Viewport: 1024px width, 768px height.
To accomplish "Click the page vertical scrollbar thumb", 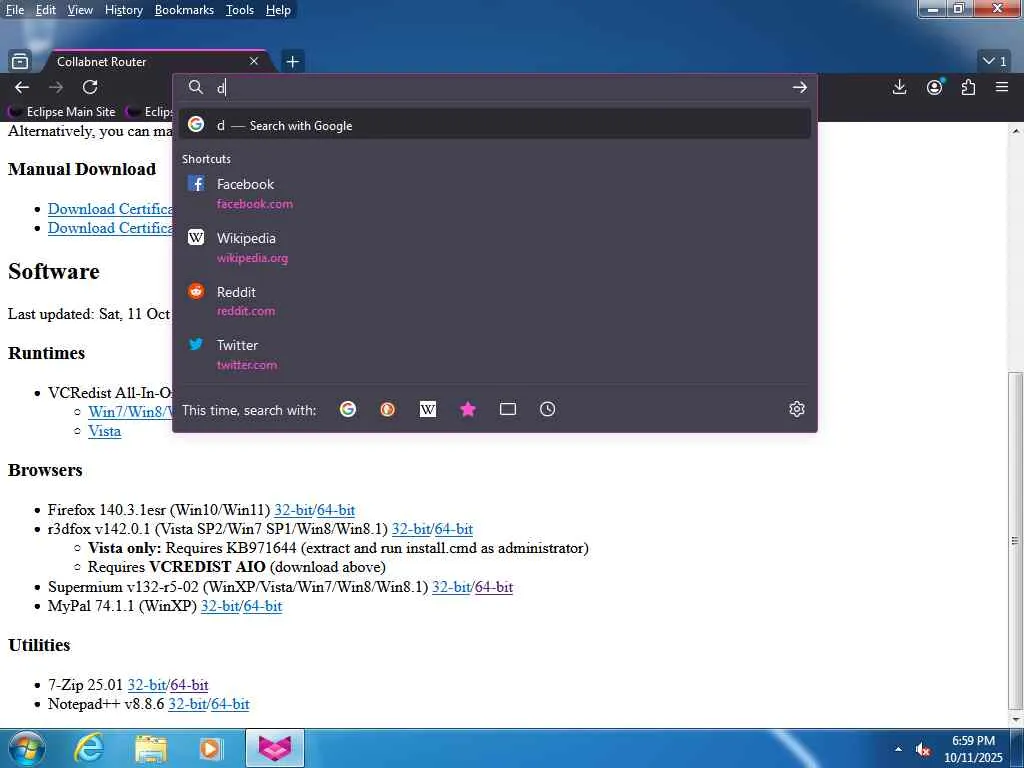I will (x=1016, y=540).
